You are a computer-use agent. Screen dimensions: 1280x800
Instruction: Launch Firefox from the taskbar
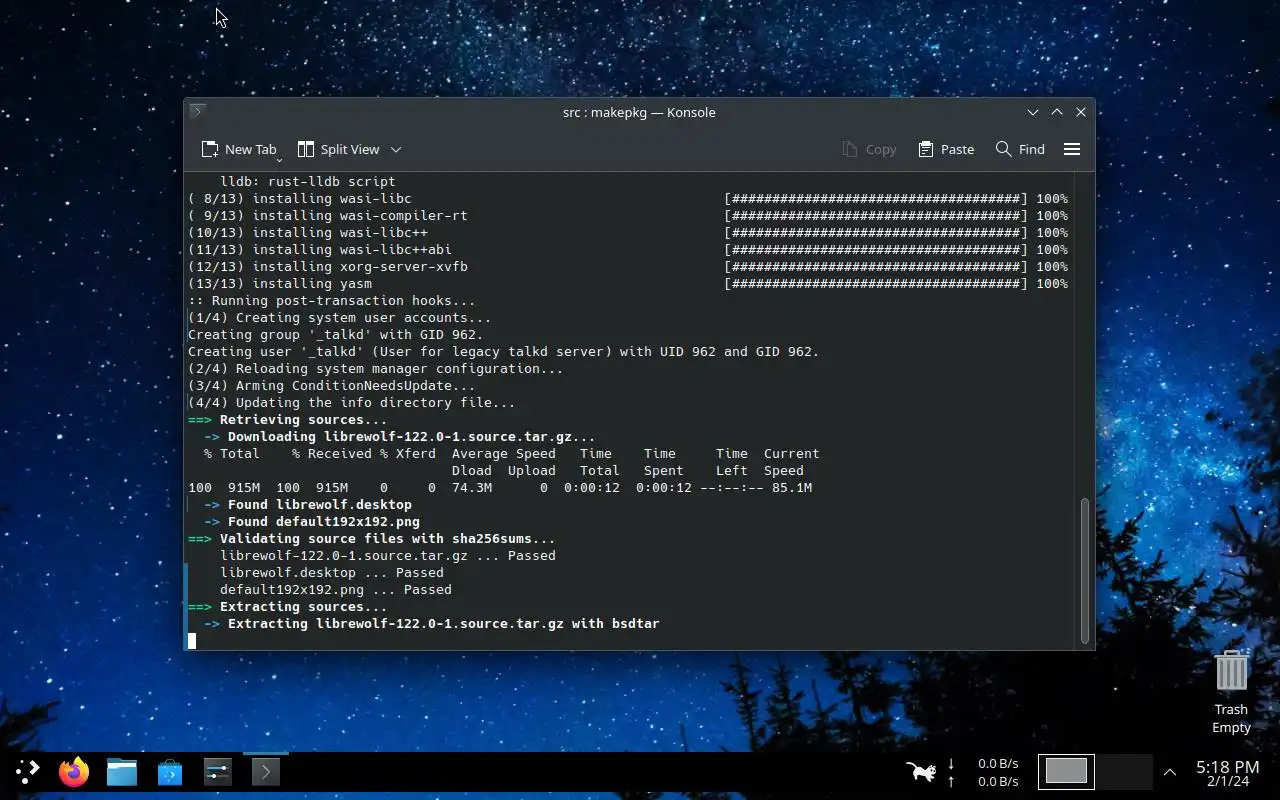pyautogui.click(x=74, y=771)
